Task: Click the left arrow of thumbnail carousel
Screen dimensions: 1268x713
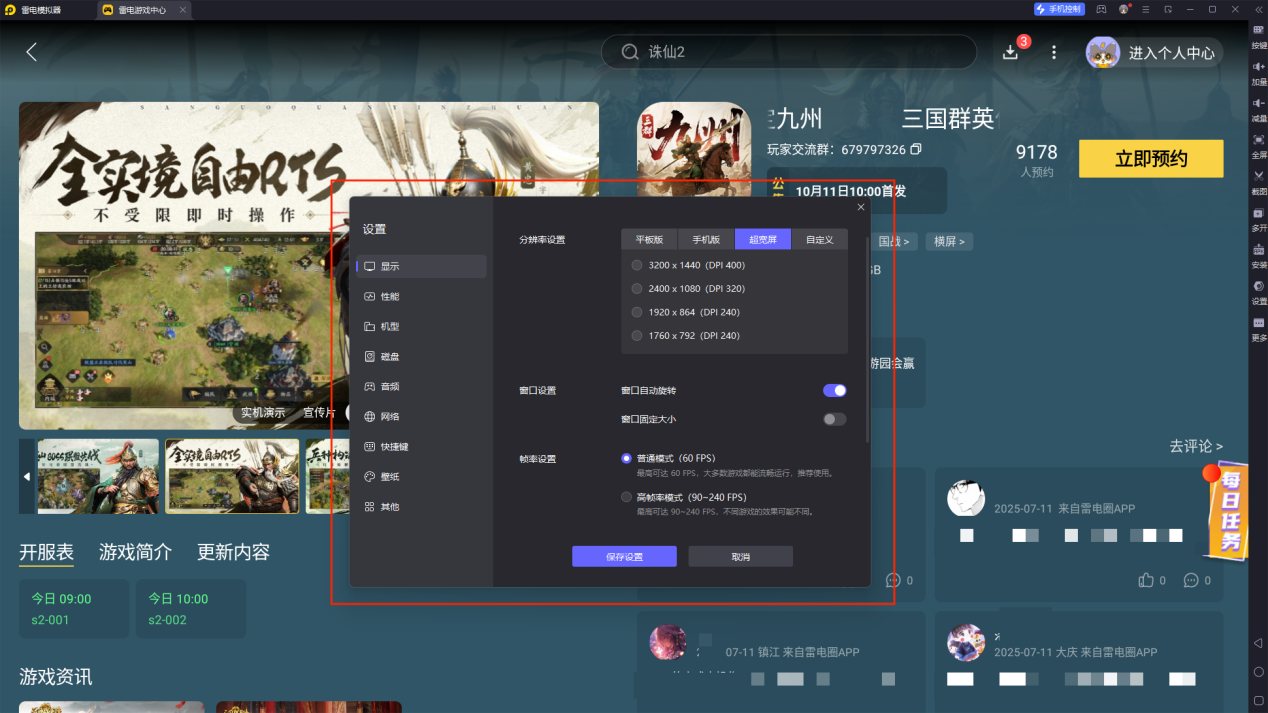Action: [x=27, y=477]
